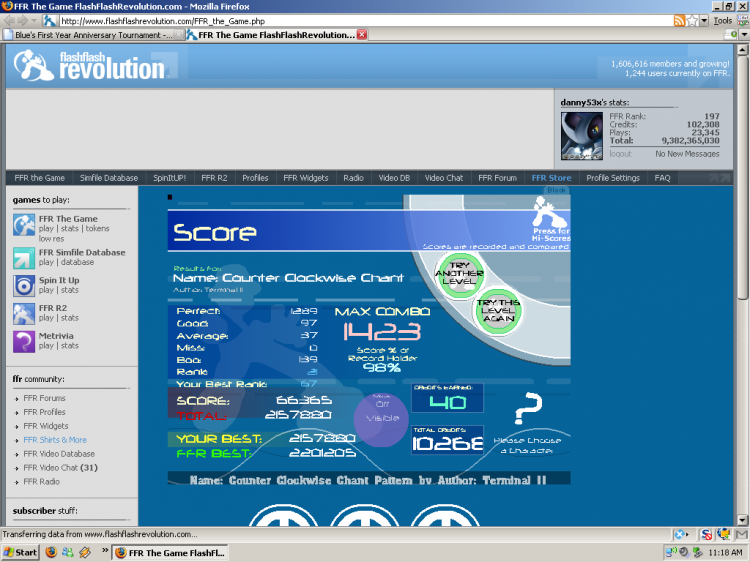Viewport: 750px width, 562px height.
Task: Bookmark page with the star icon
Action: point(692,21)
